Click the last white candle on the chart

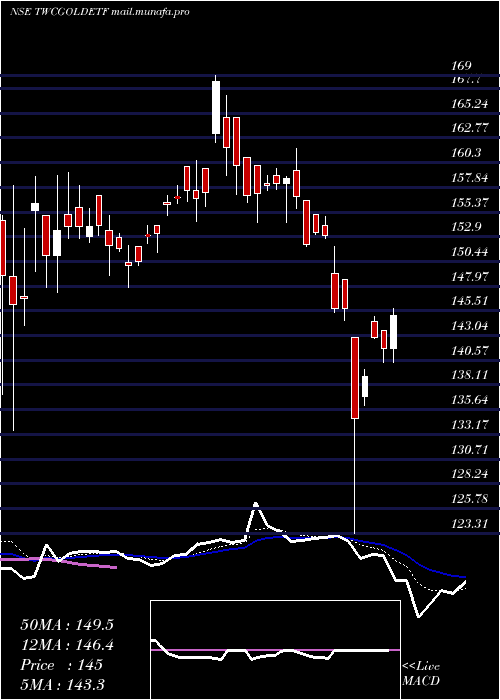[x=393, y=332]
